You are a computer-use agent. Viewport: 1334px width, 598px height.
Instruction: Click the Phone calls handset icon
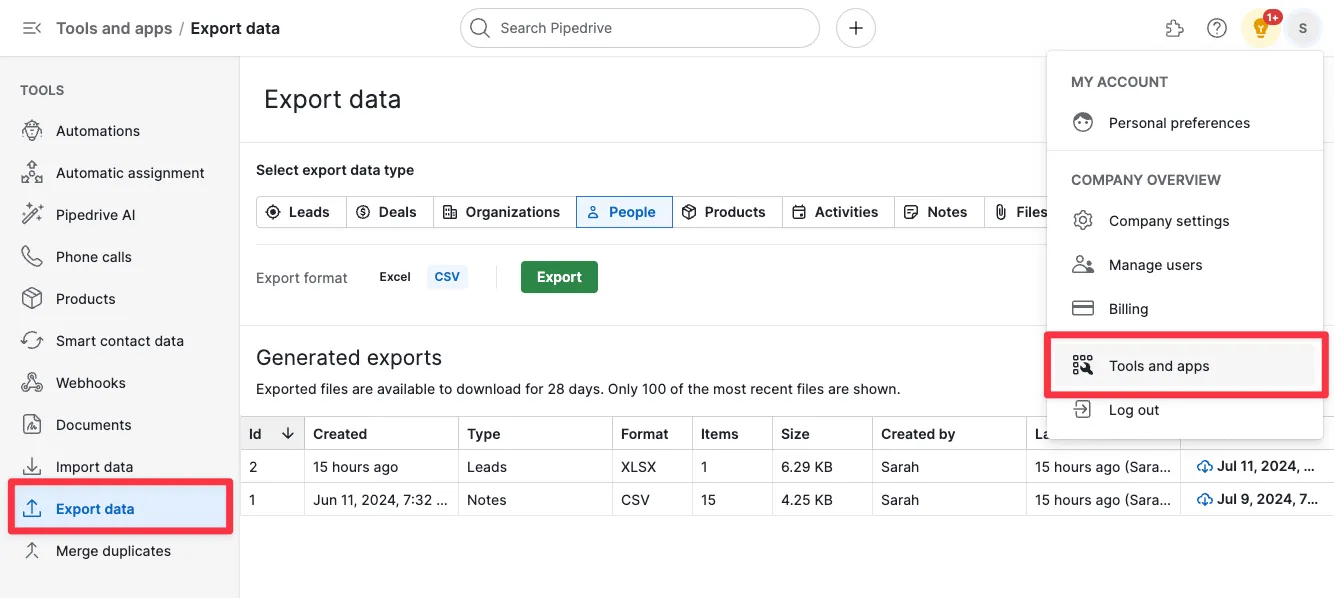click(x=32, y=257)
